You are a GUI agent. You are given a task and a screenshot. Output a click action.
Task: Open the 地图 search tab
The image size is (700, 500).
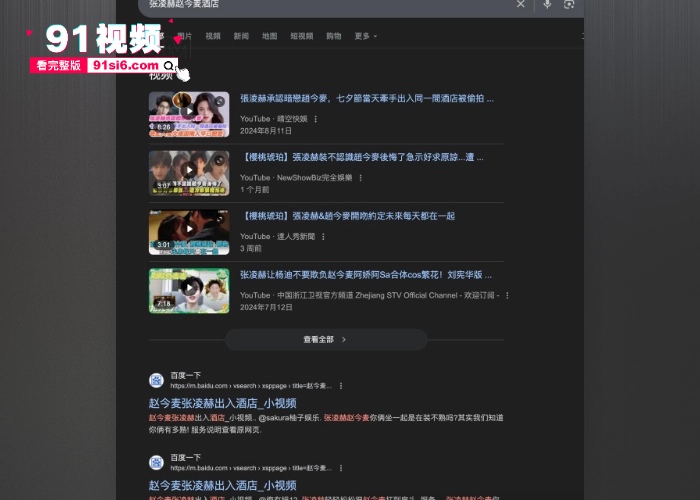click(x=270, y=36)
